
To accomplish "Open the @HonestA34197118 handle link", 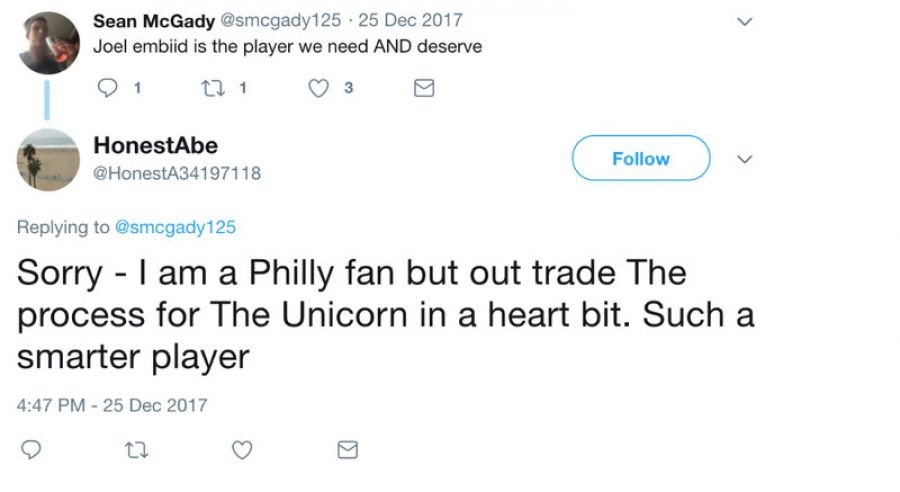I will click(x=176, y=173).
